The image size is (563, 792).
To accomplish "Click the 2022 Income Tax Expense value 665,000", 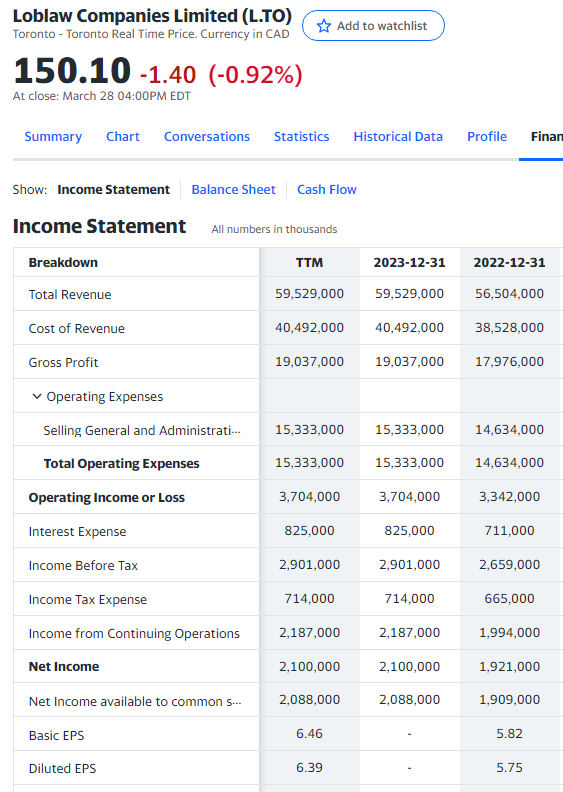I will (x=509, y=599).
